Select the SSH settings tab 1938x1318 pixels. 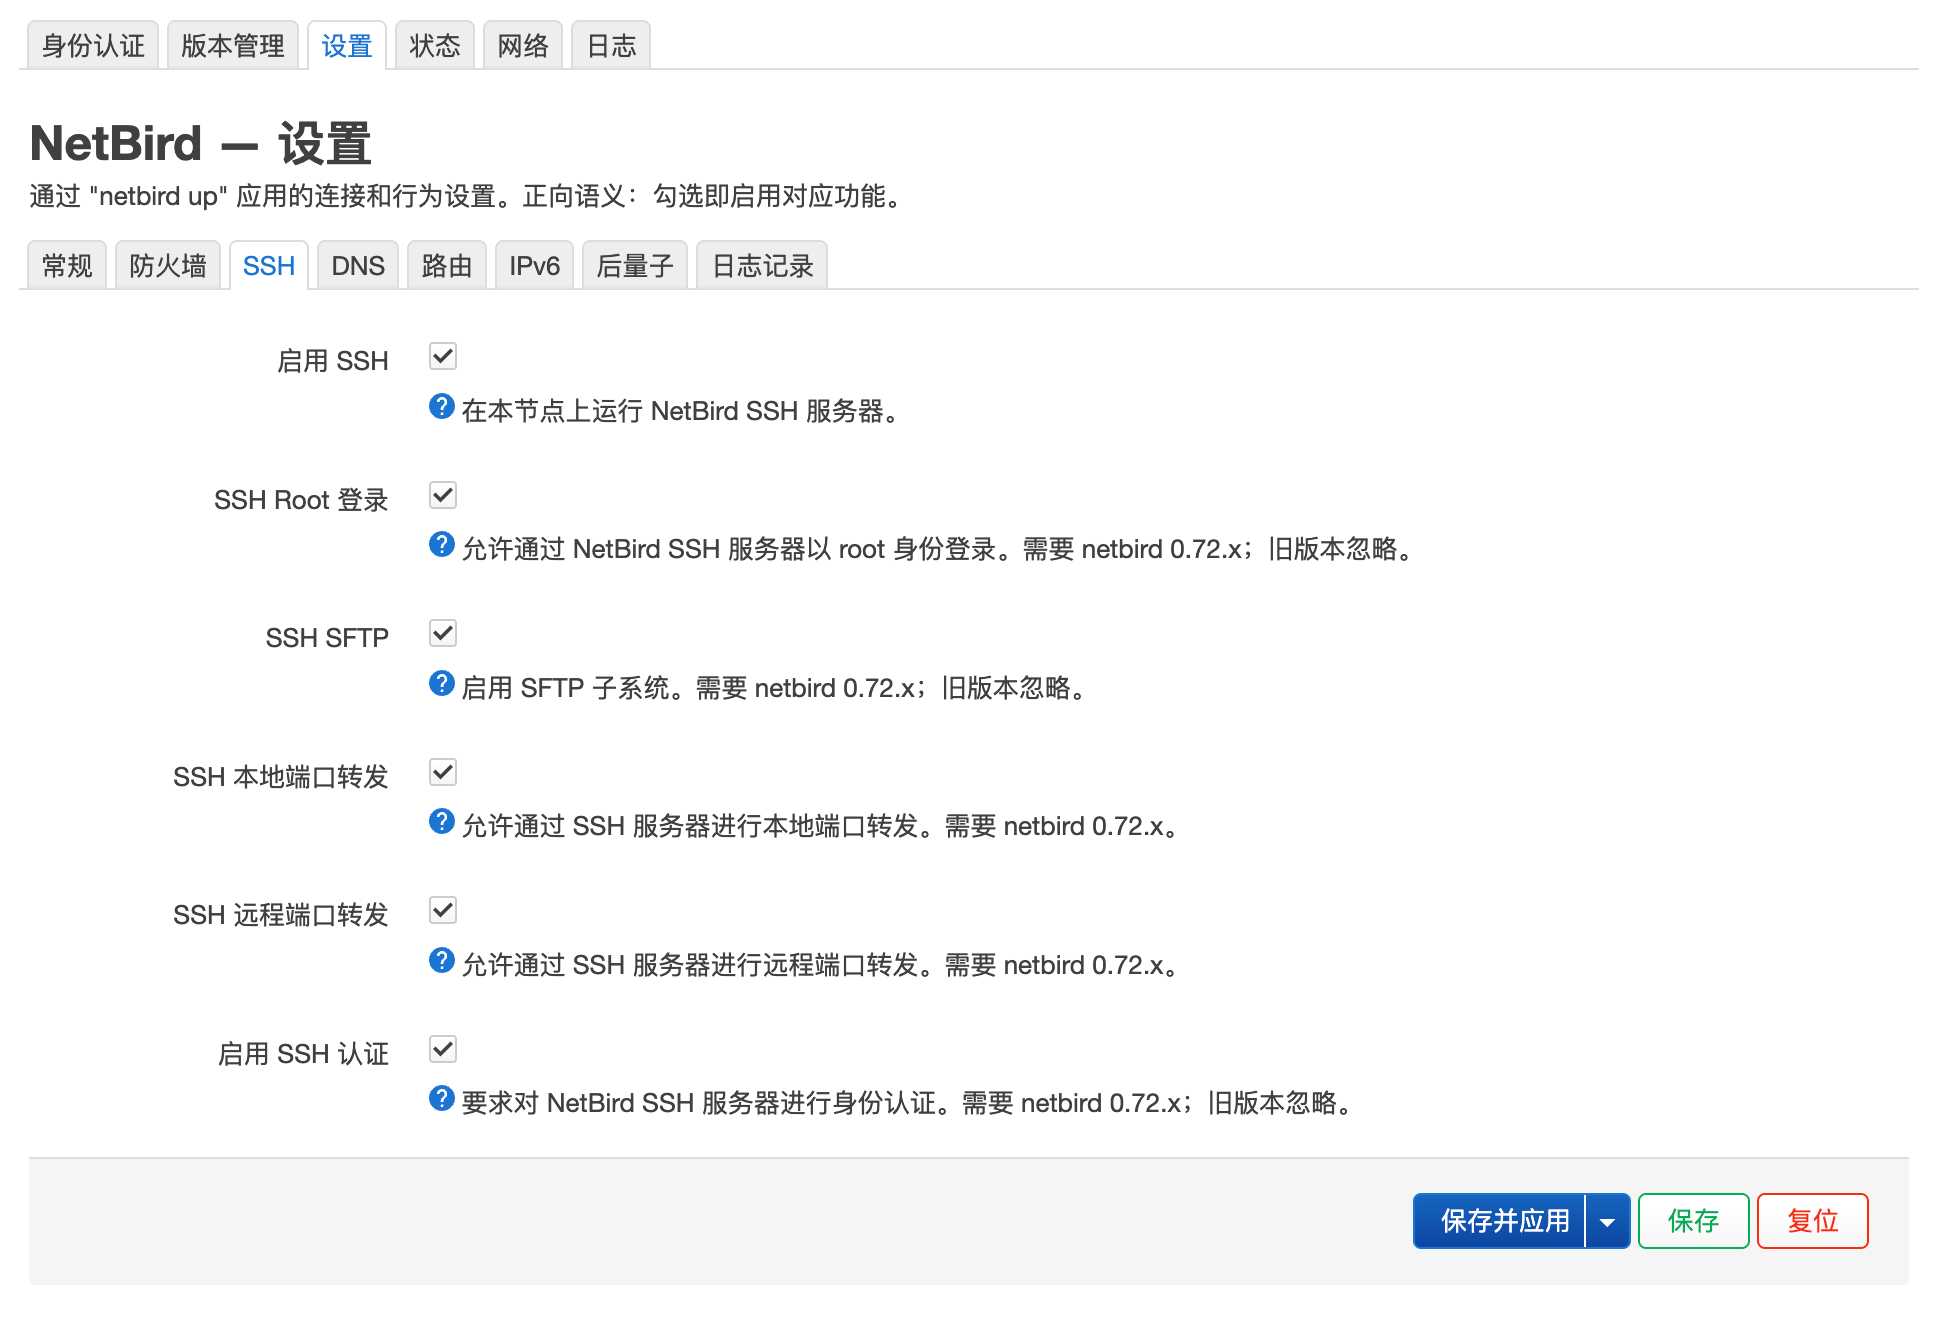[269, 265]
